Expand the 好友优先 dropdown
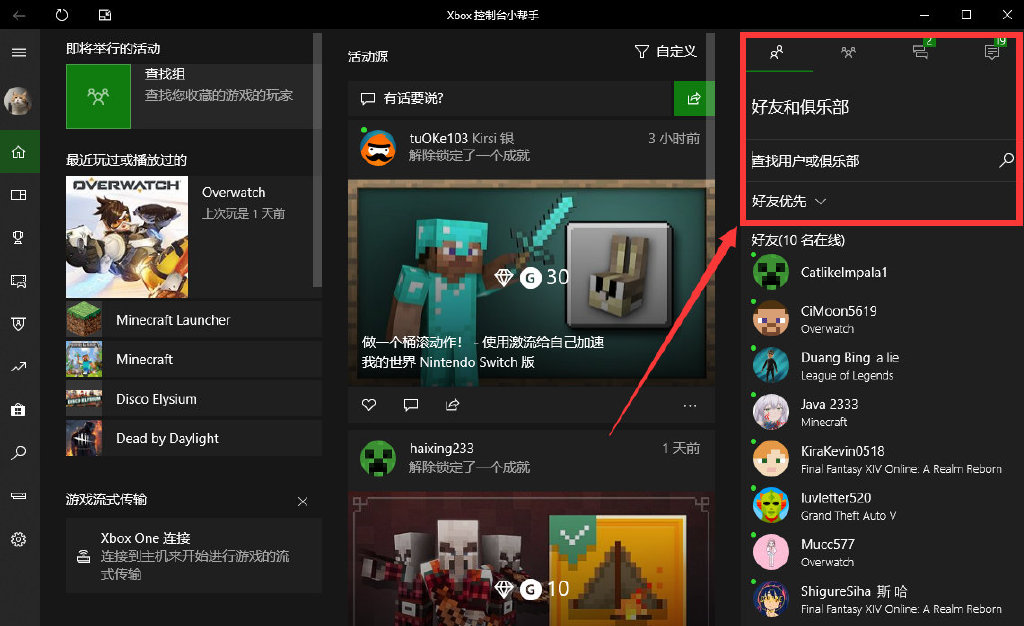Viewport: 1024px width, 626px height. click(789, 201)
